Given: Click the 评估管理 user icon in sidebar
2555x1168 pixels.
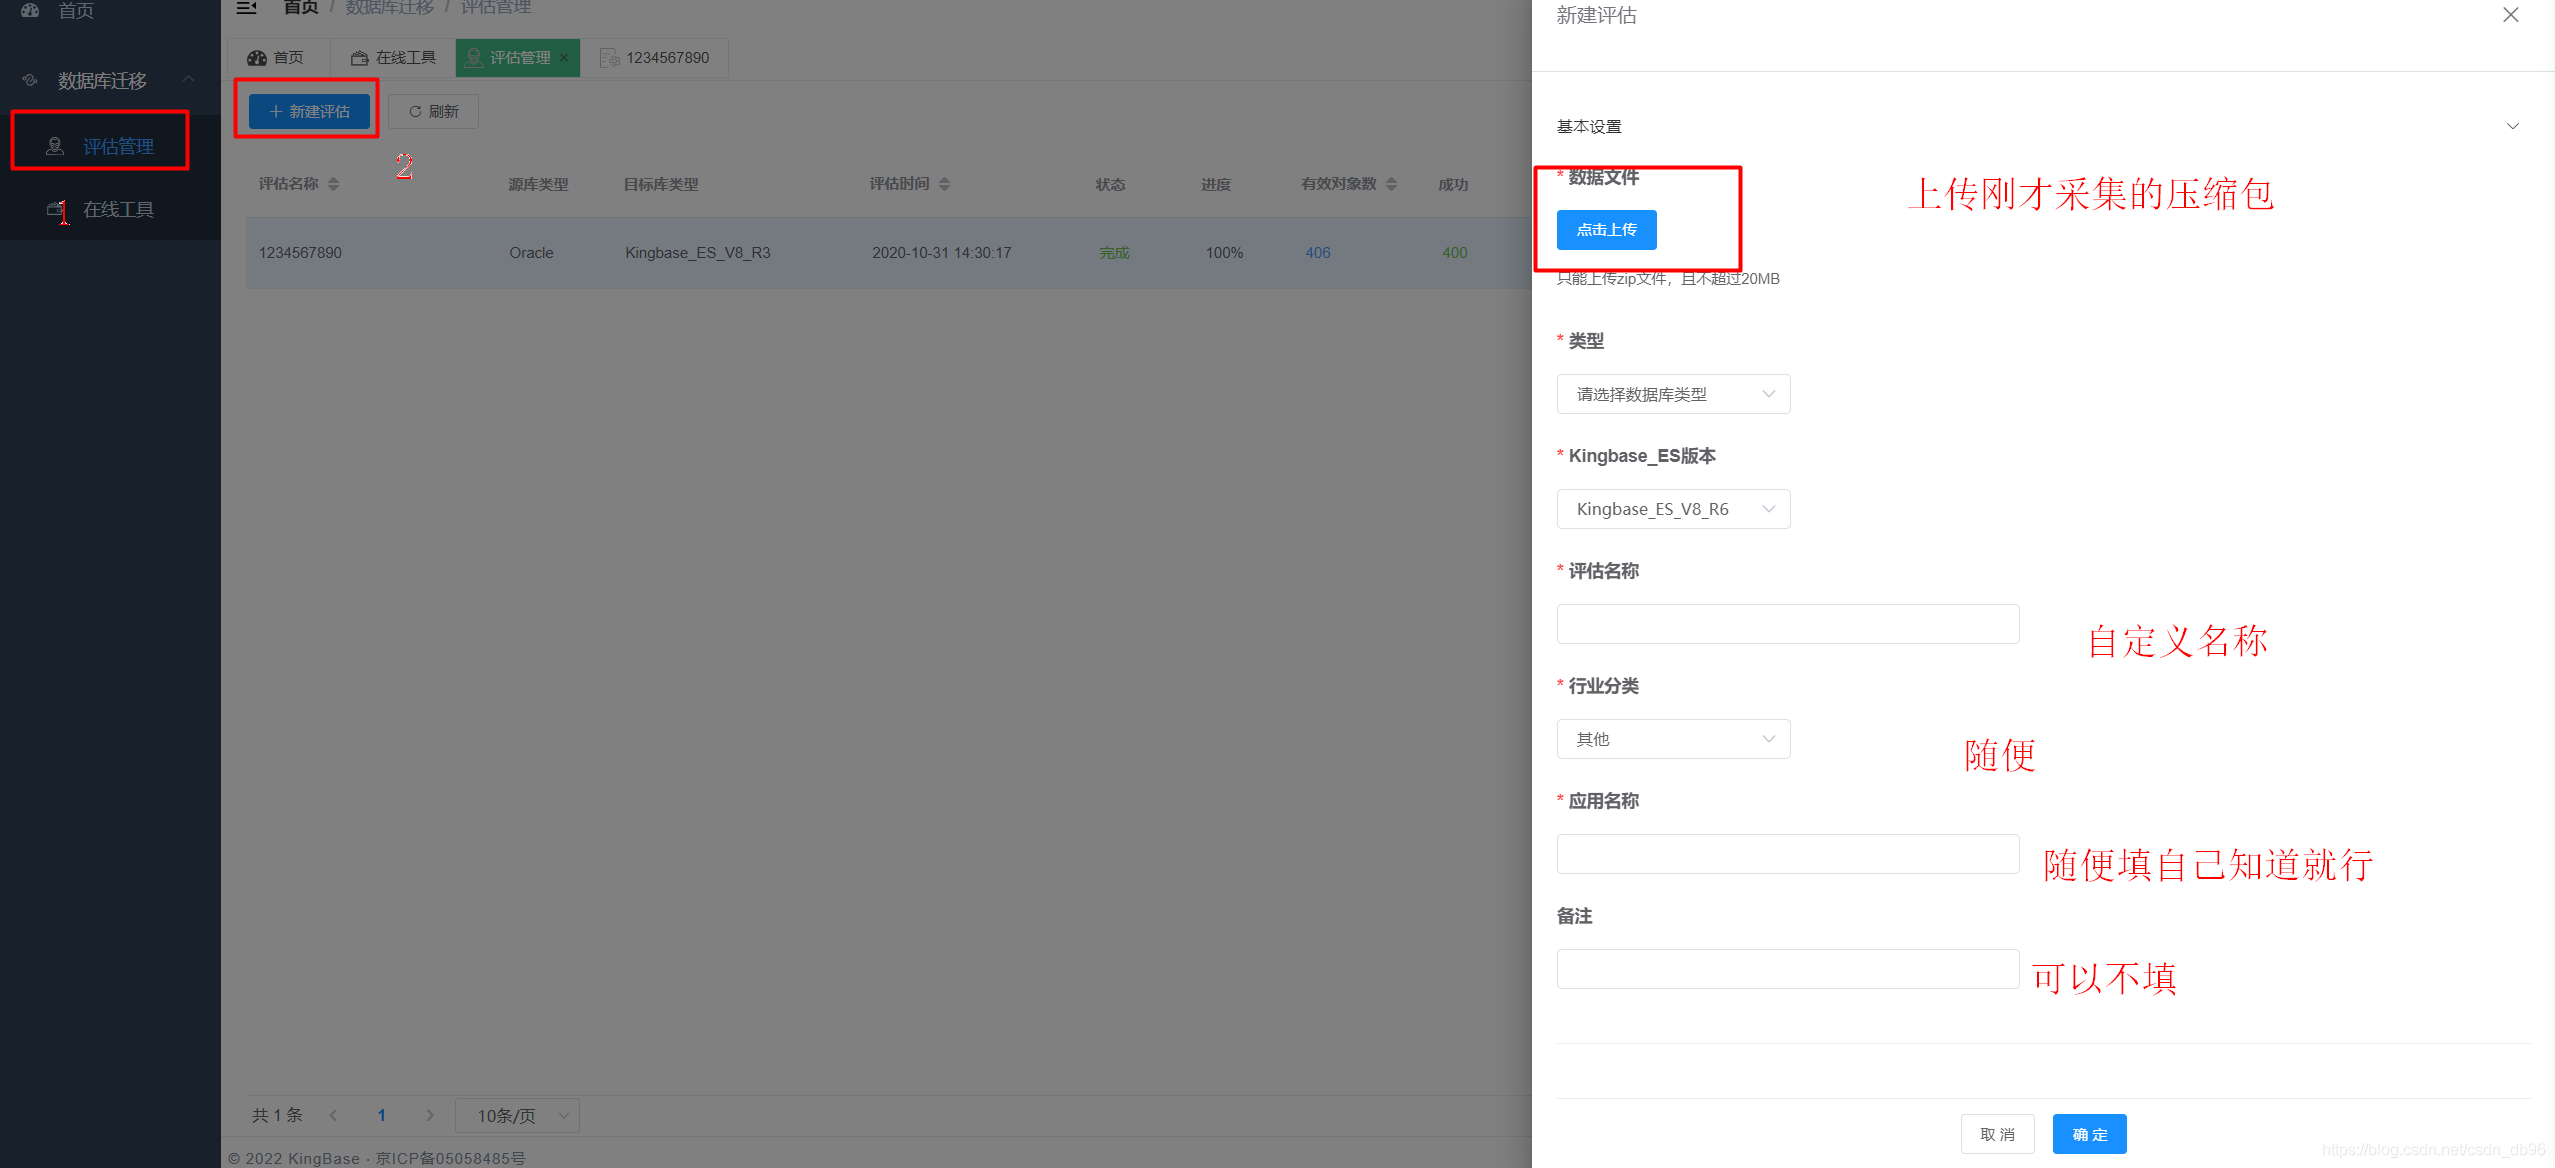Looking at the screenshot, I should pos(55,146).
